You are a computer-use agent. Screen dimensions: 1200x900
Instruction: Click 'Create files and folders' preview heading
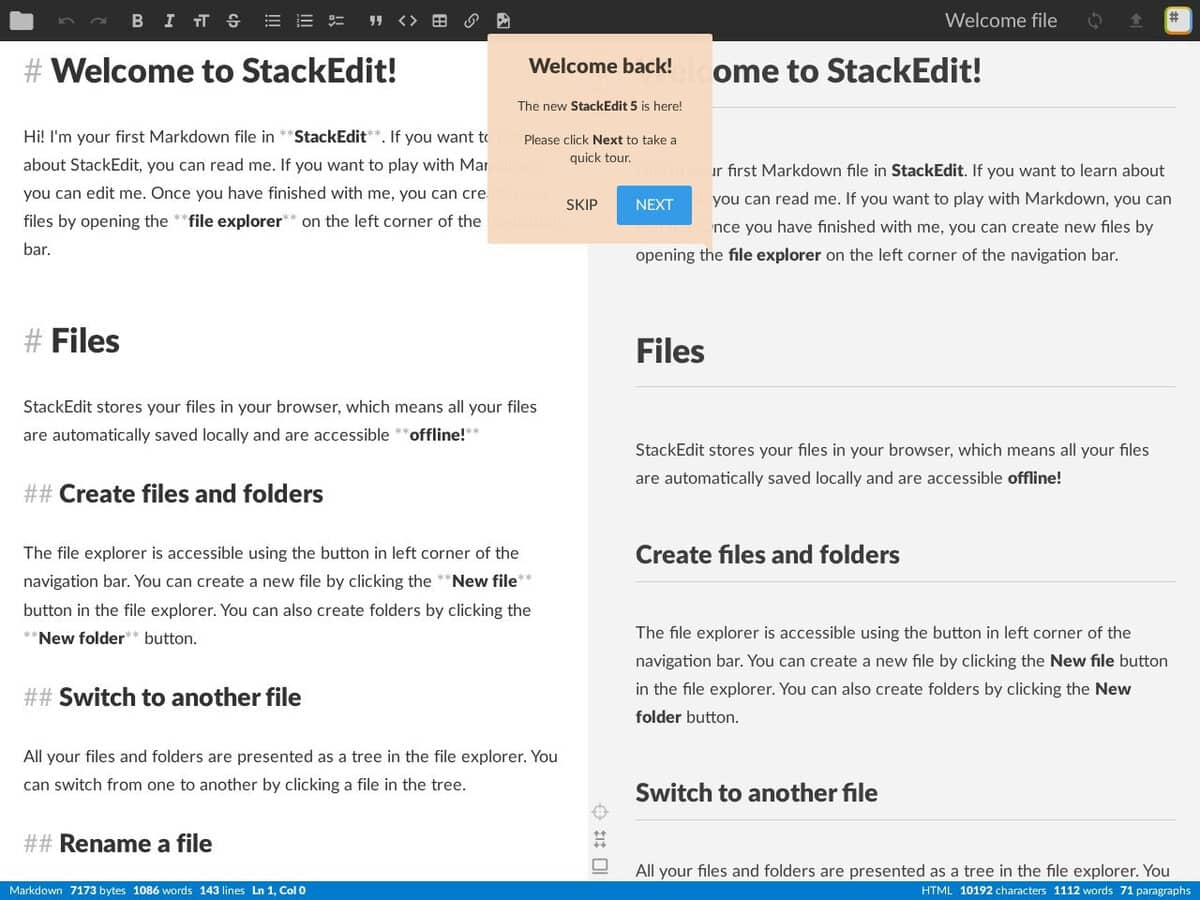[x=768, y=555]
